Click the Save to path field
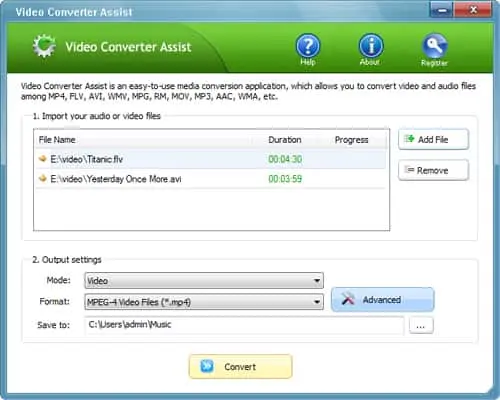Viewport: 500px width, 400px height. click(x=244, y=325)
